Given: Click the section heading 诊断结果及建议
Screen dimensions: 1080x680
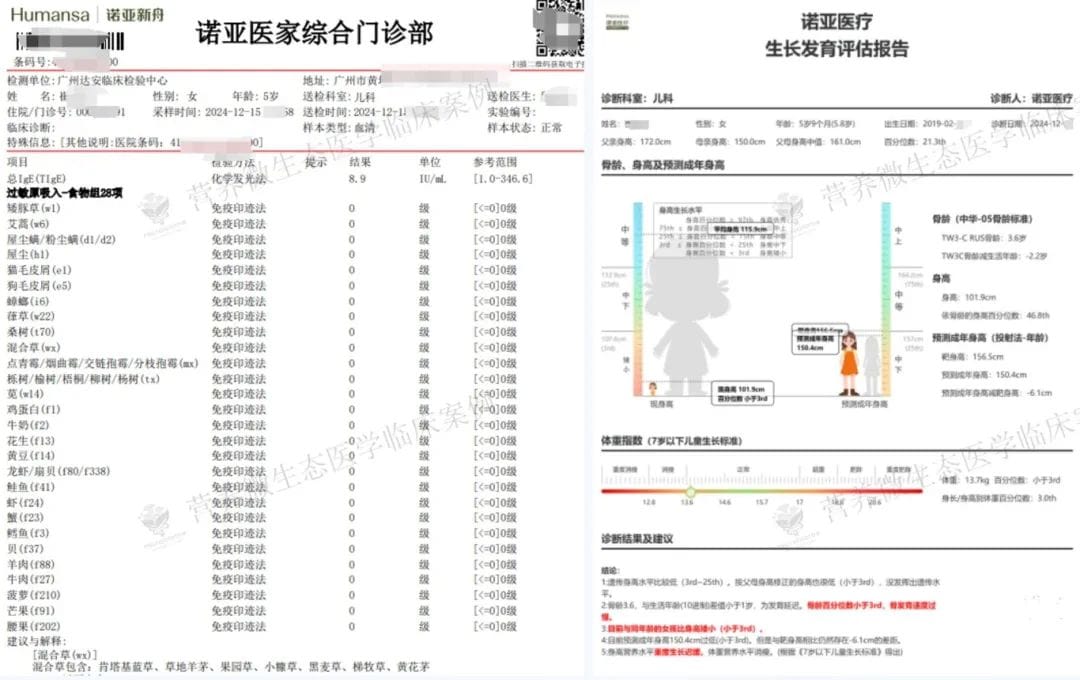Looking at the screenshot, I should [x=637, y=539].
